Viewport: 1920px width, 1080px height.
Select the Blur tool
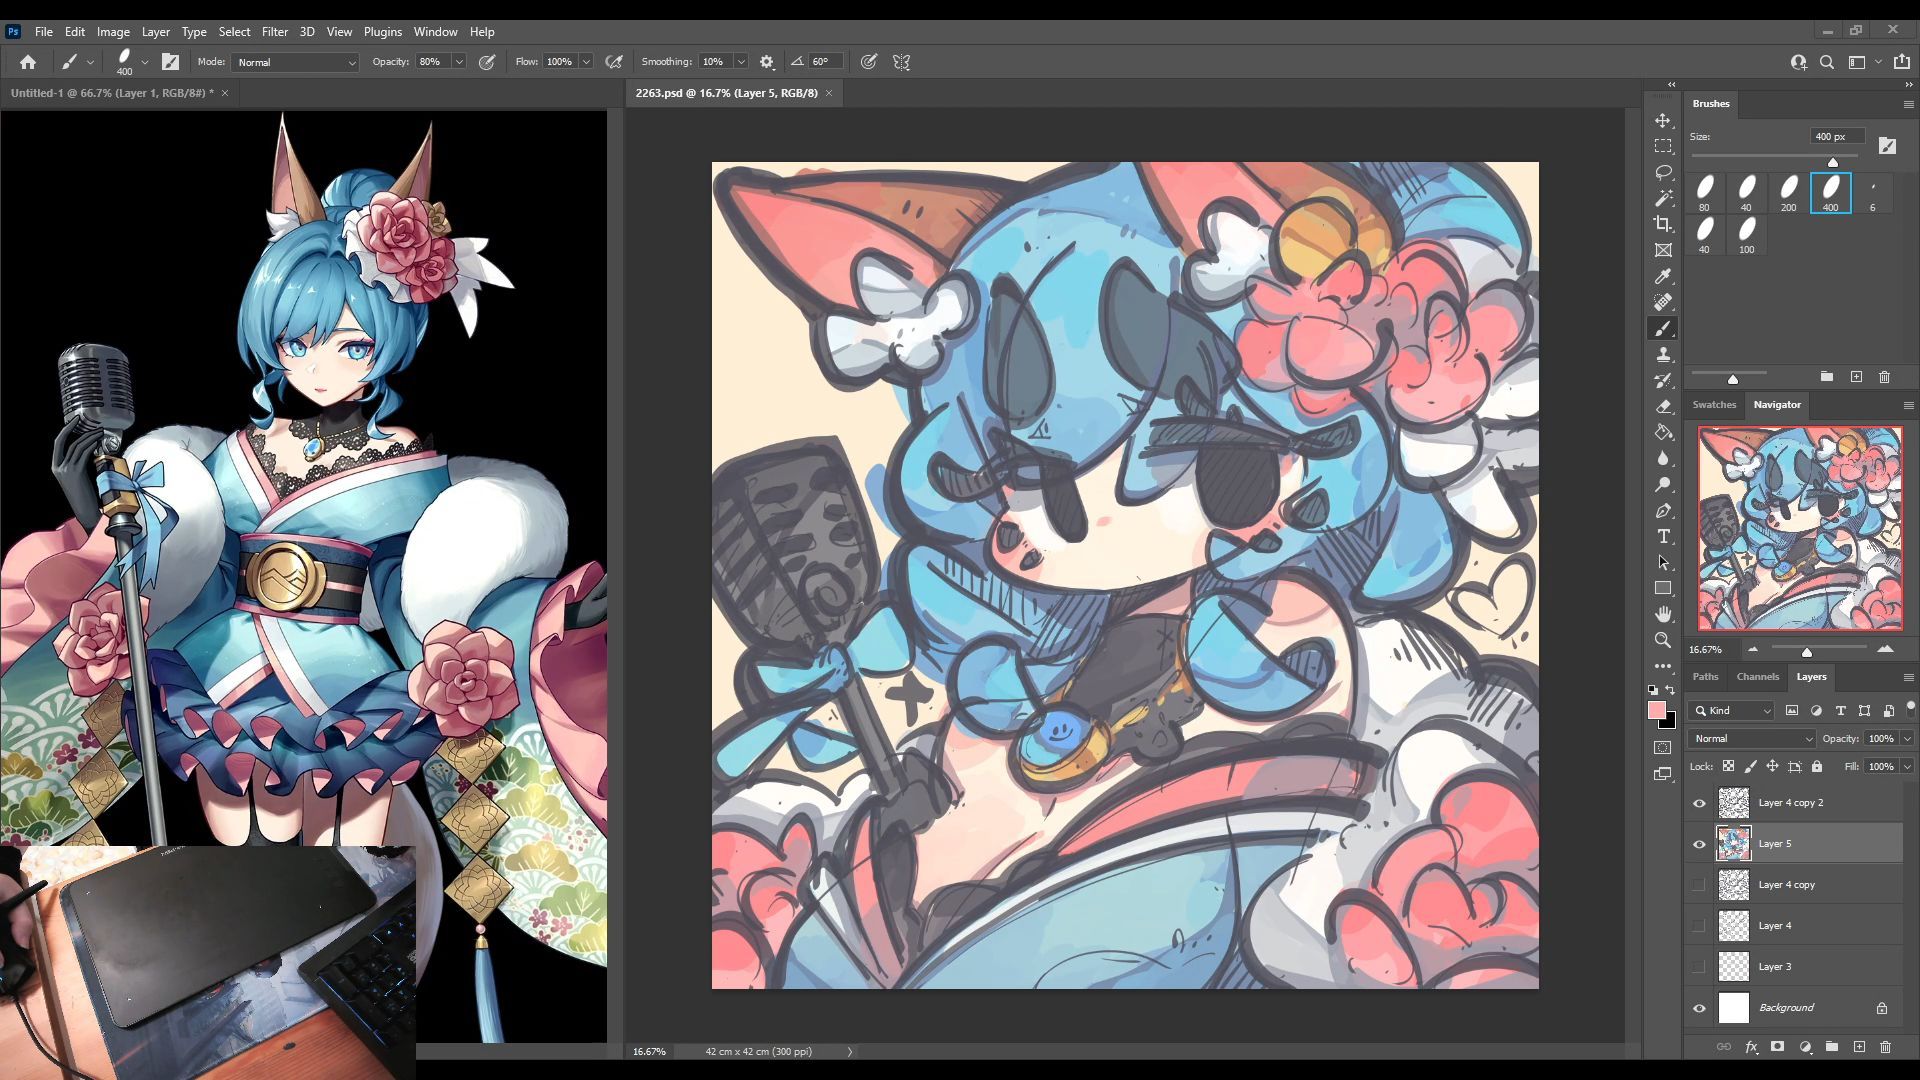[x=1663, y=458]
